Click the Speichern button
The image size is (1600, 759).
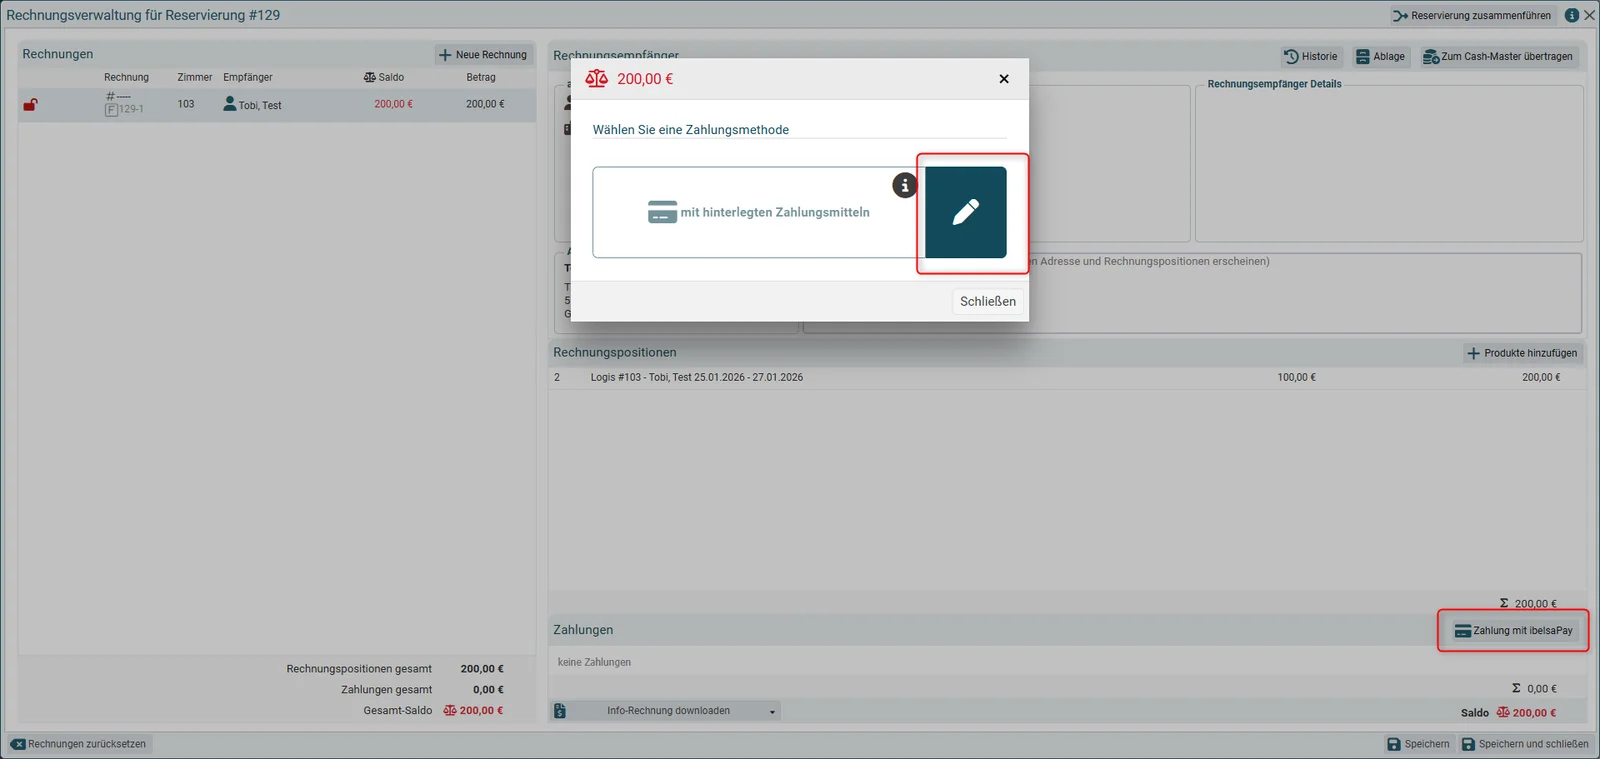(1418, 744)
